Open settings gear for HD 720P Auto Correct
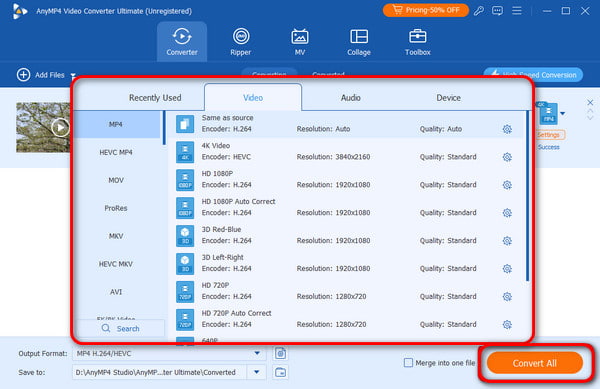The image size is (600, 389). point(507,325)
